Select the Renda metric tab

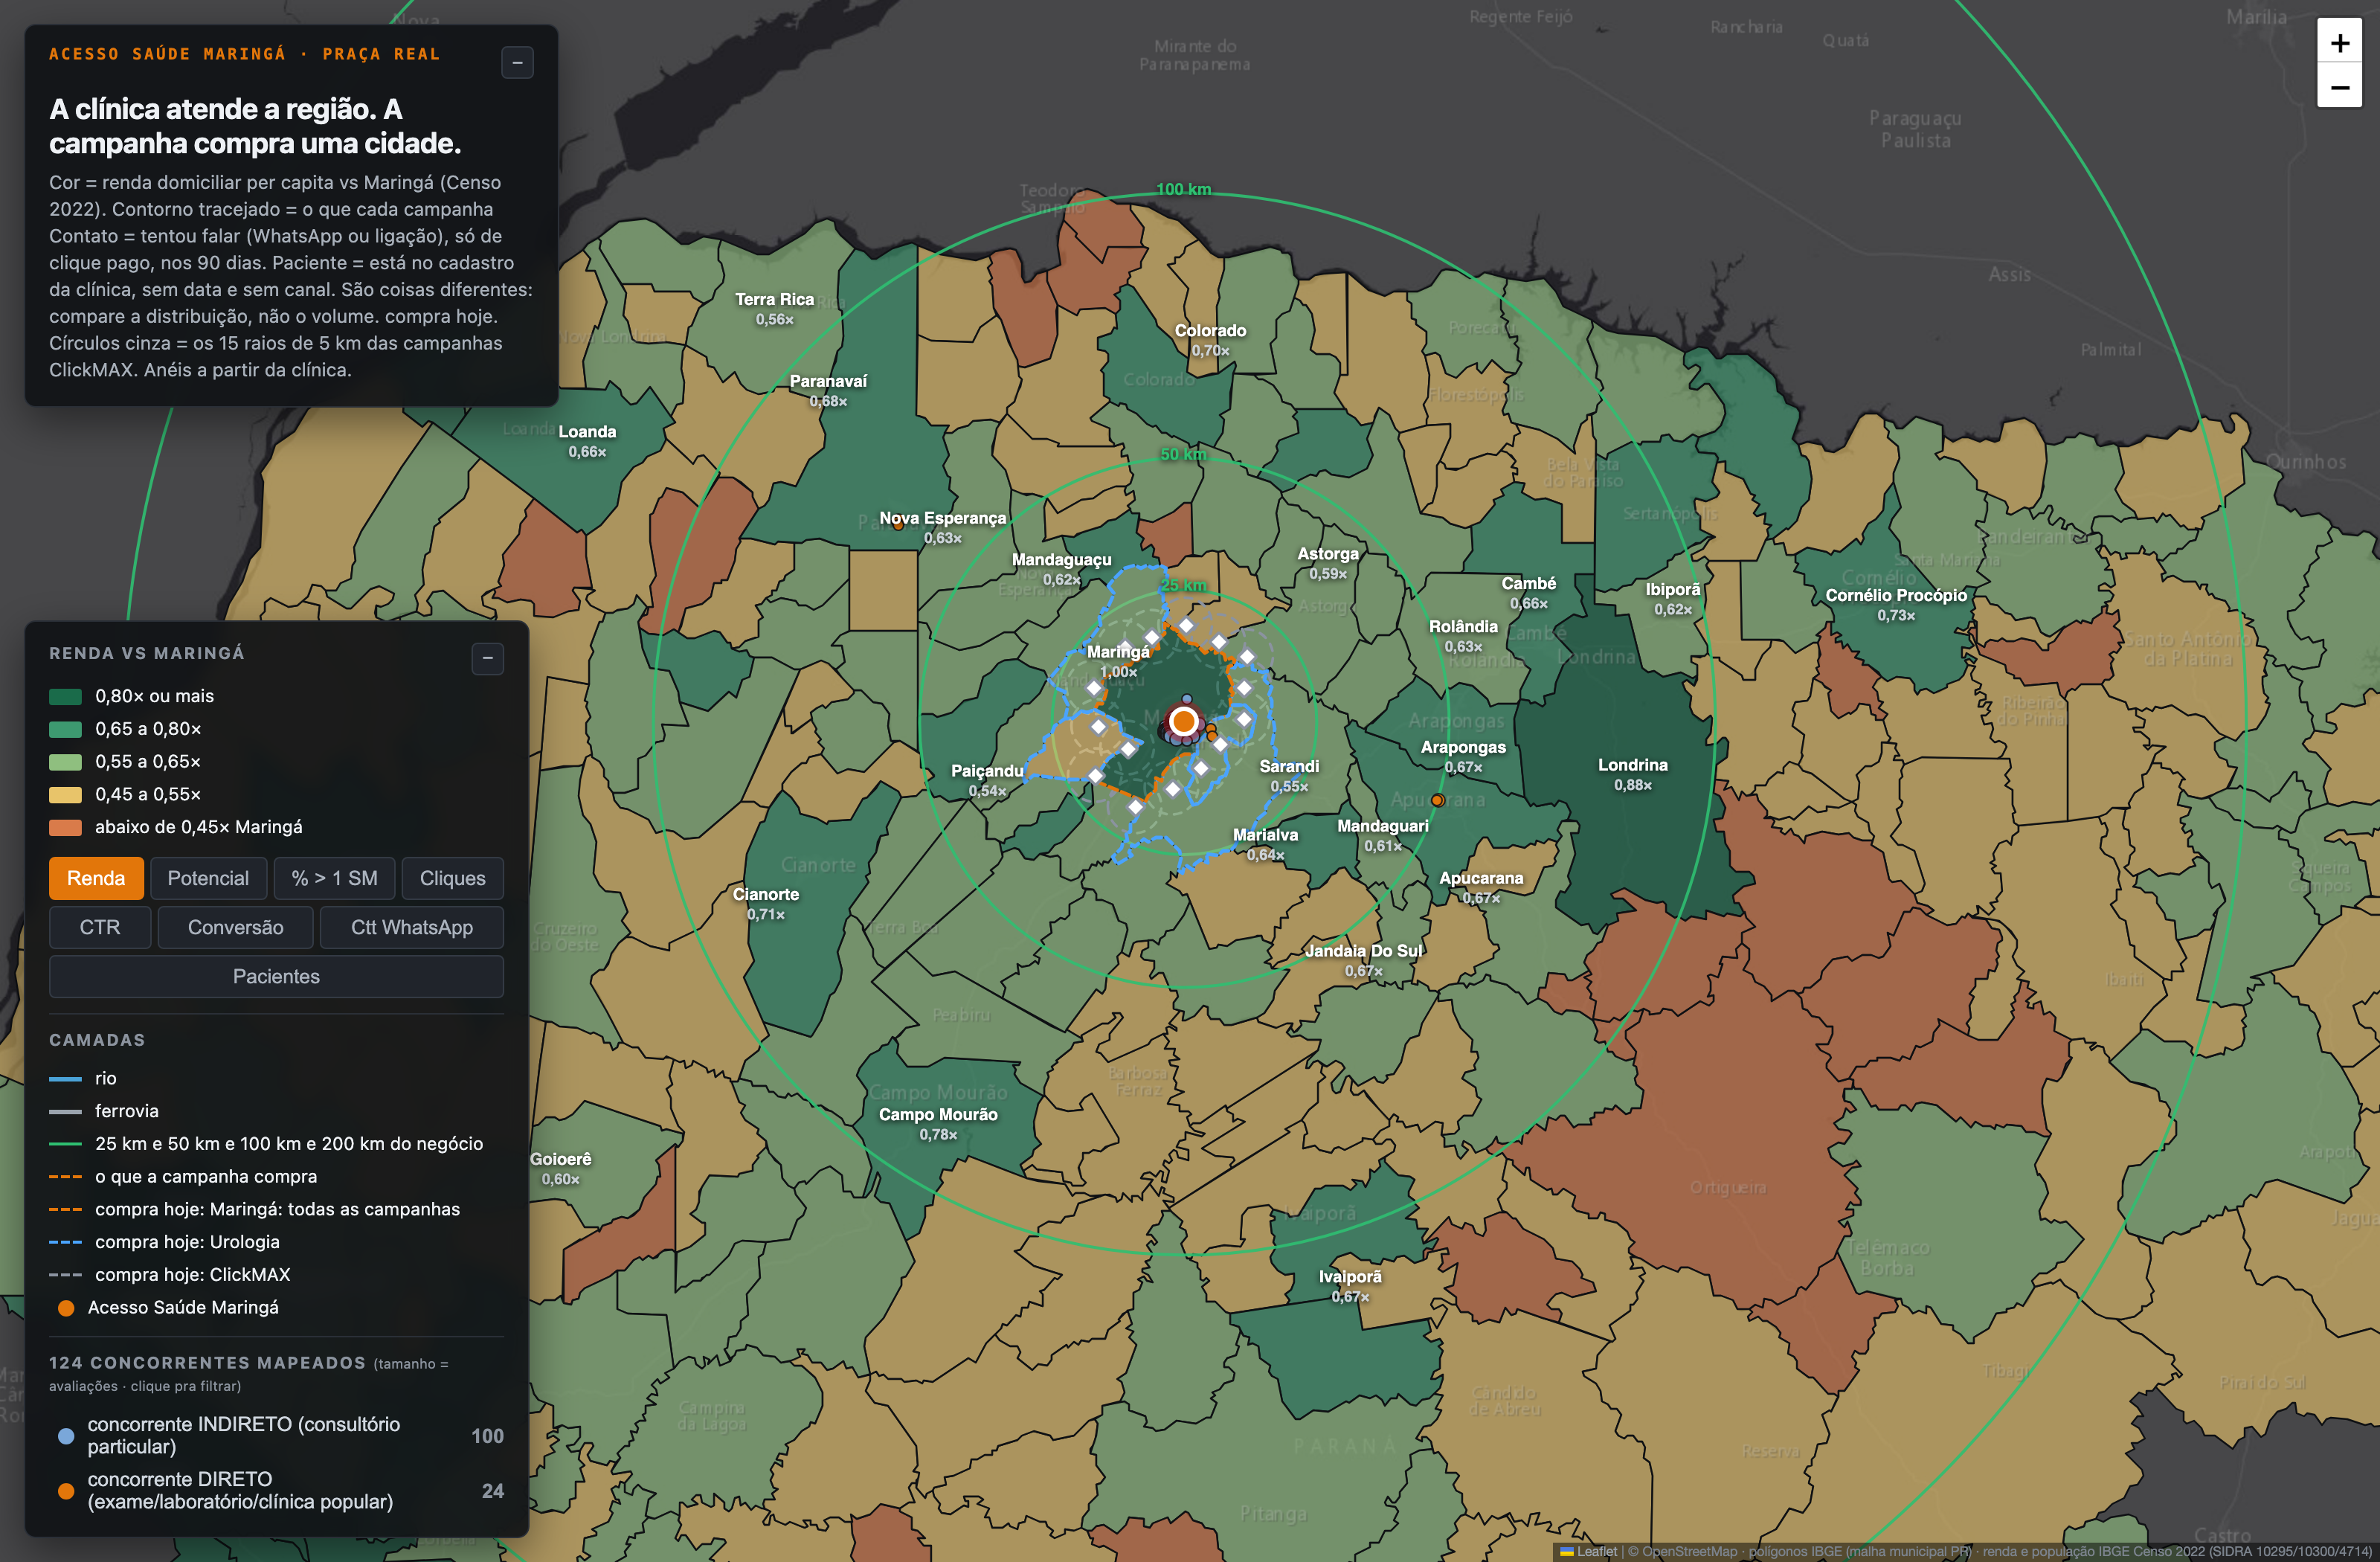point(96,878)
